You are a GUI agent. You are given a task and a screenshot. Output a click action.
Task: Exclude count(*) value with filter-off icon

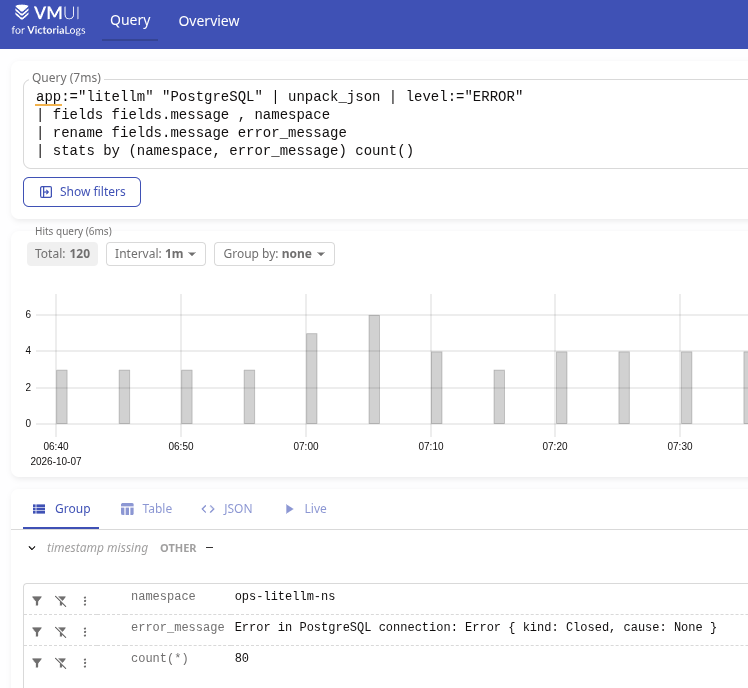(x=61, y=663)
